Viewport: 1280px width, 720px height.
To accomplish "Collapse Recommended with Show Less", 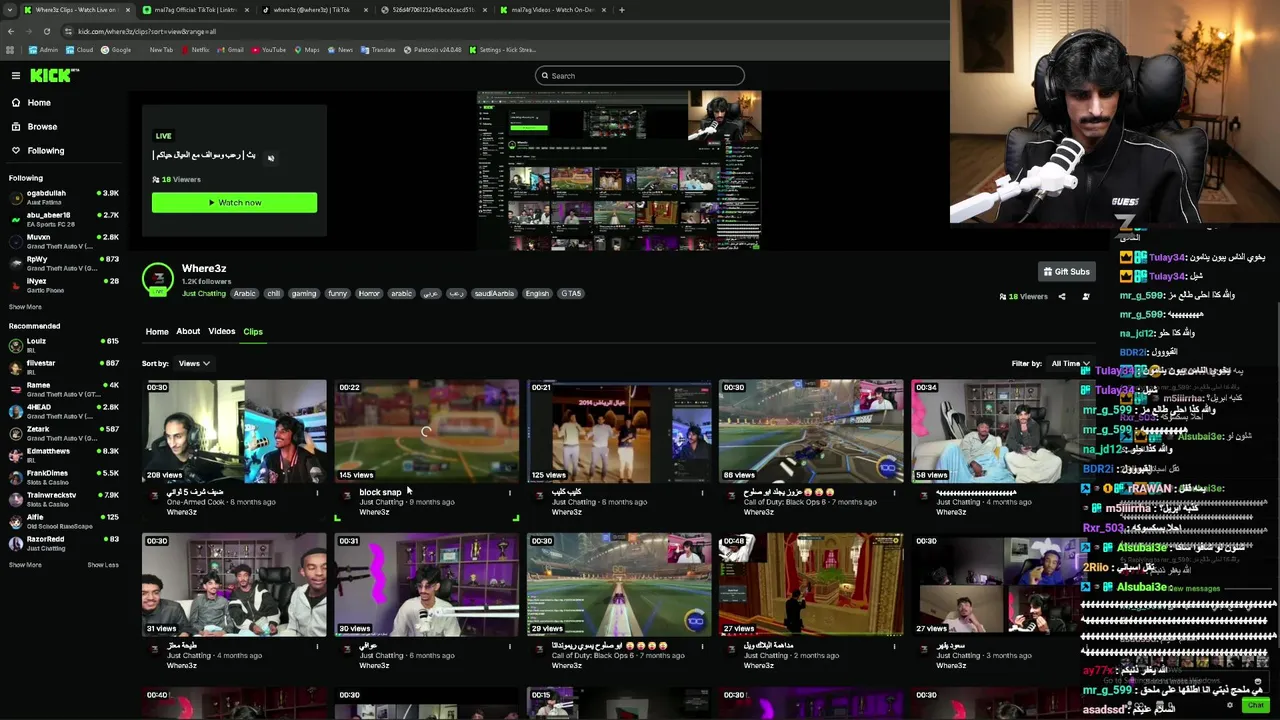I will click(103, 565).
